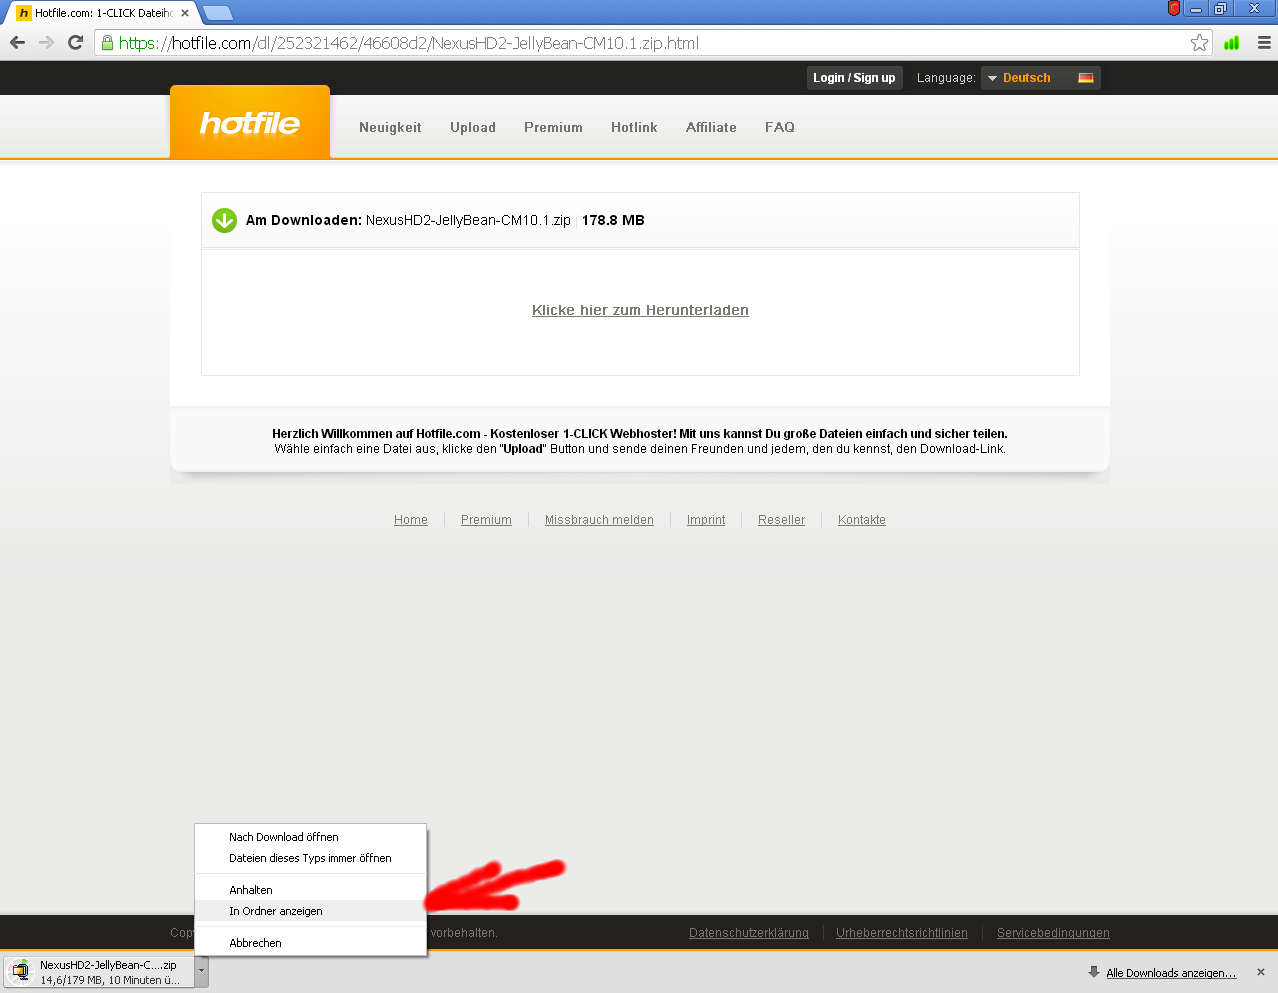Viewport: 1278px width, 993px height.
Task: Click the hotfile logo
Action: click(250, 123)
